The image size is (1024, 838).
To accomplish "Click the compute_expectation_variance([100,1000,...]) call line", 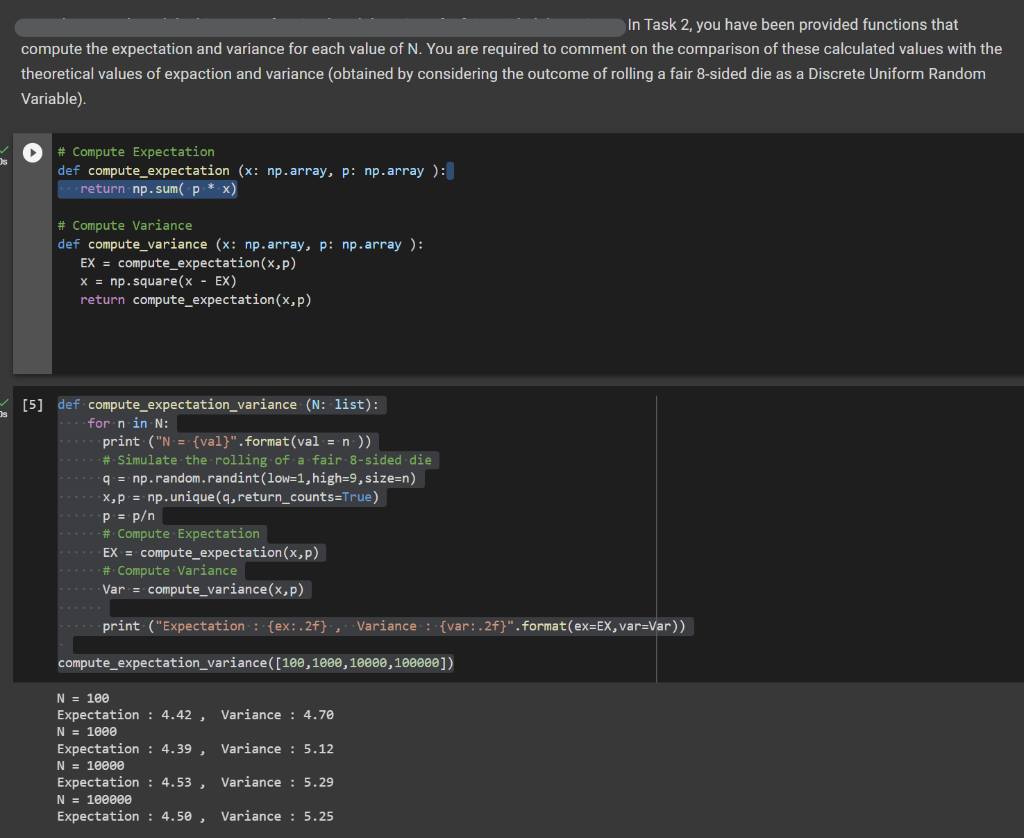I will 255,663.
